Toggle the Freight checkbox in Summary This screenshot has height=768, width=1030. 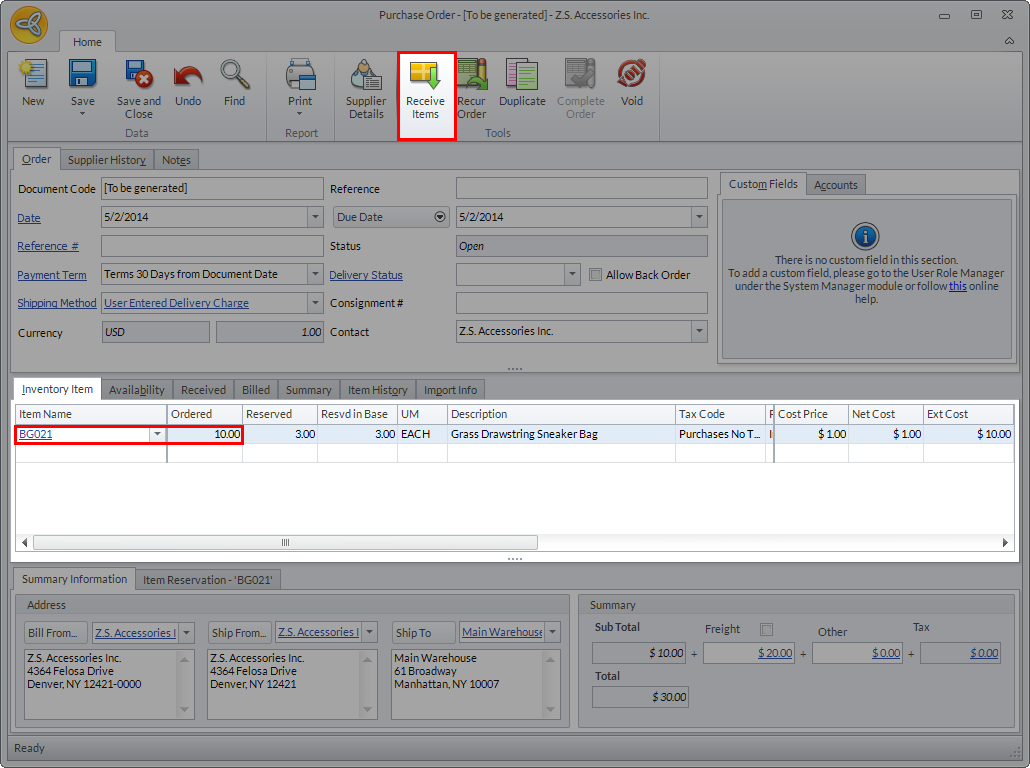tap(767, 629)
